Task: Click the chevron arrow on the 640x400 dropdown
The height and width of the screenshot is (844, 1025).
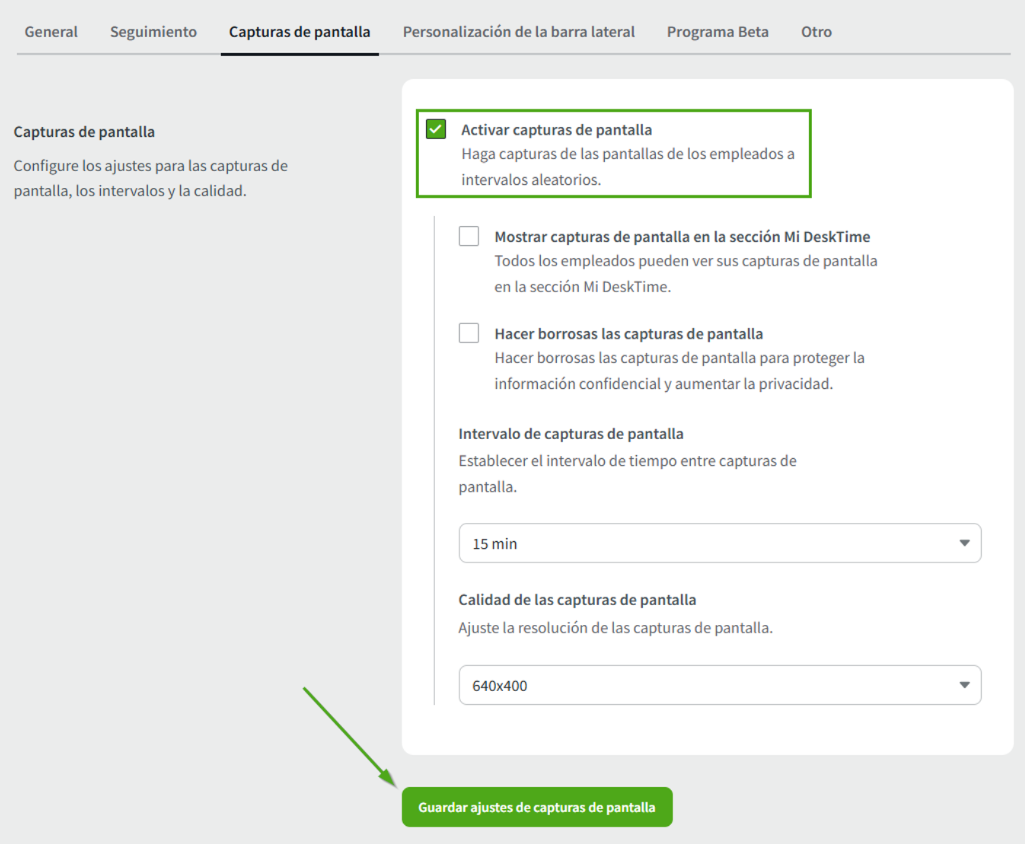Action: click(965, 685)
